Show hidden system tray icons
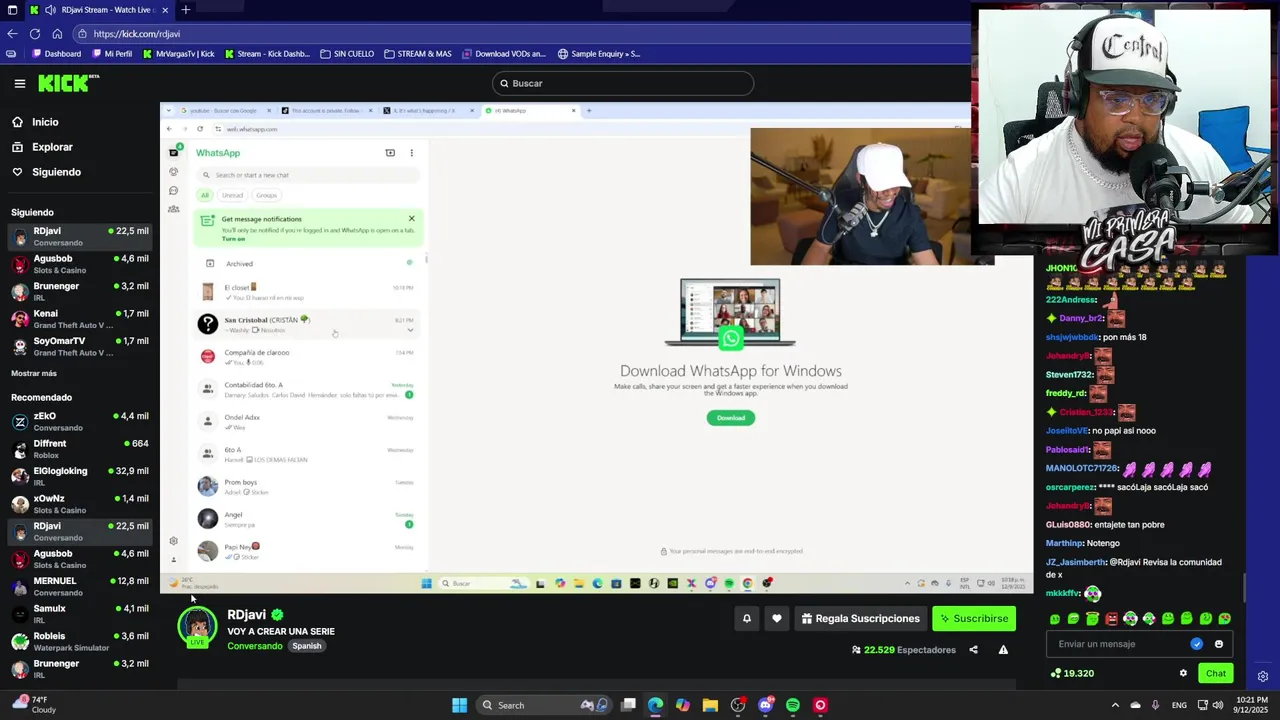1280x720 pixels. point(1115,705)
